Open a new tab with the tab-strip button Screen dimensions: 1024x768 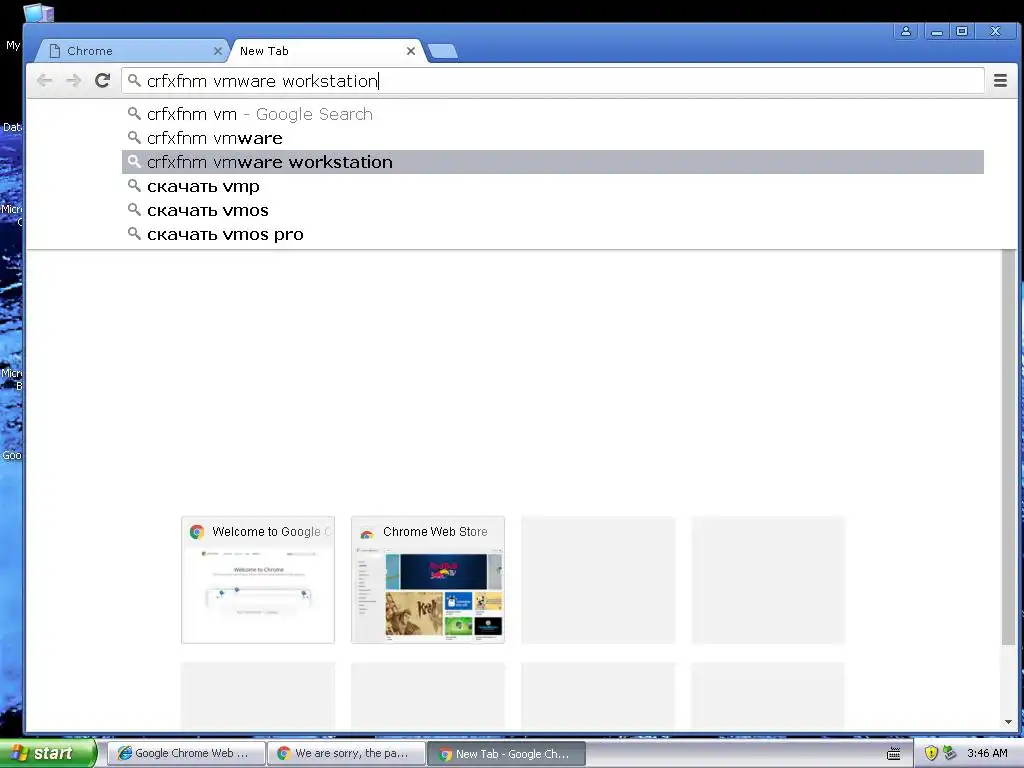point(443,52)
